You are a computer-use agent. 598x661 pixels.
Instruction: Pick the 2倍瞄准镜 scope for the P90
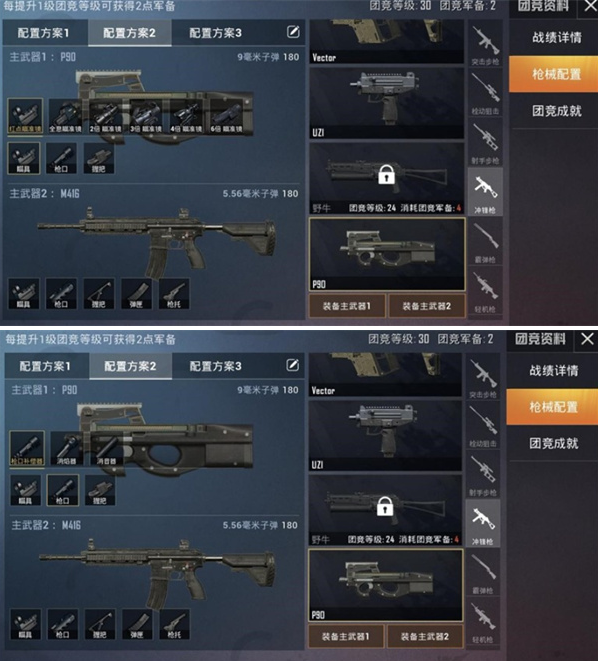[106, 116]
